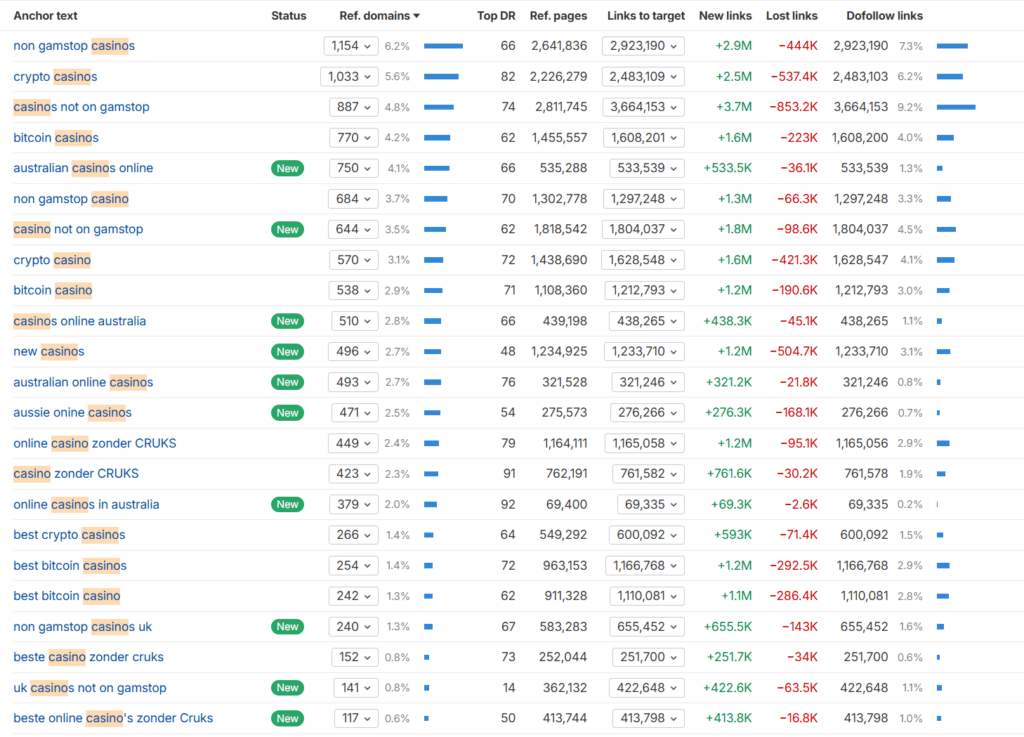The height and width of the screenshot is (737, 1024).
Task: Open 'online casino zonder CRUKS' anchor
Action: click(x=95, y=443)
